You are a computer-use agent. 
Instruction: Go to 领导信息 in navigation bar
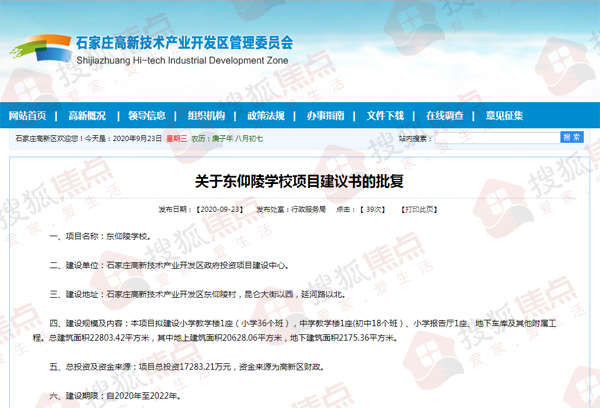pos(147,116)
